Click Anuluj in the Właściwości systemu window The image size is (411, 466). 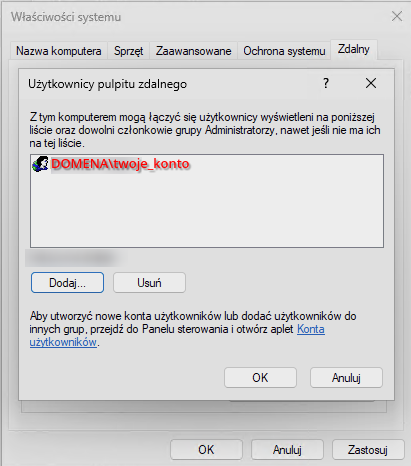point(287,450)
